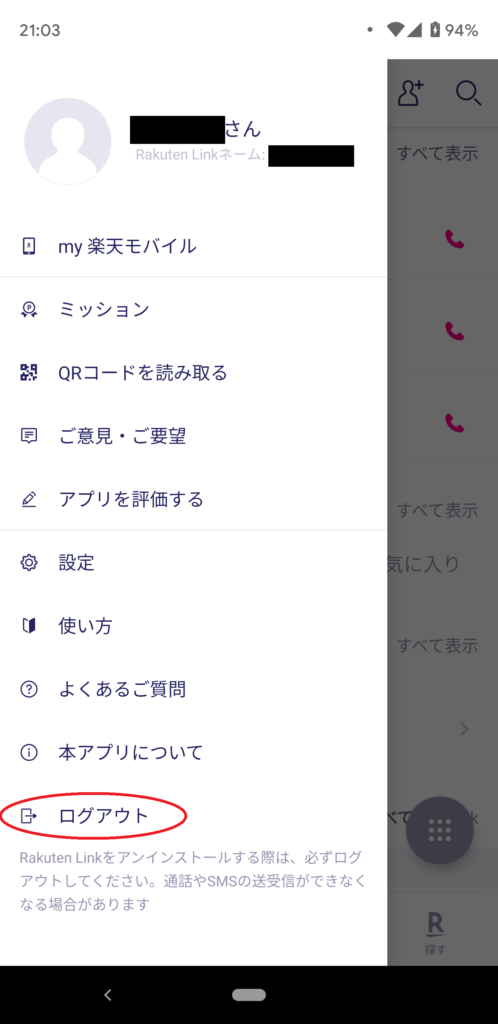Open the ミッション menu item
The image size is (498, 1024).
(x=193, y=310)
